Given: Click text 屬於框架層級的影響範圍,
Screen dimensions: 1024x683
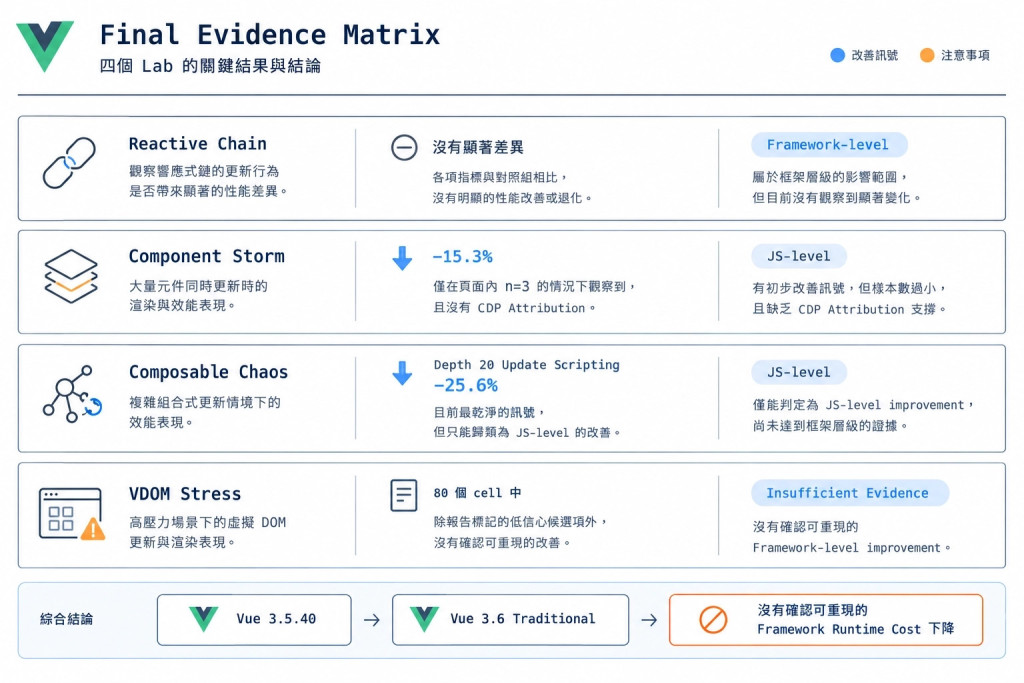Looking at the screenshot, I should (830, 177).
